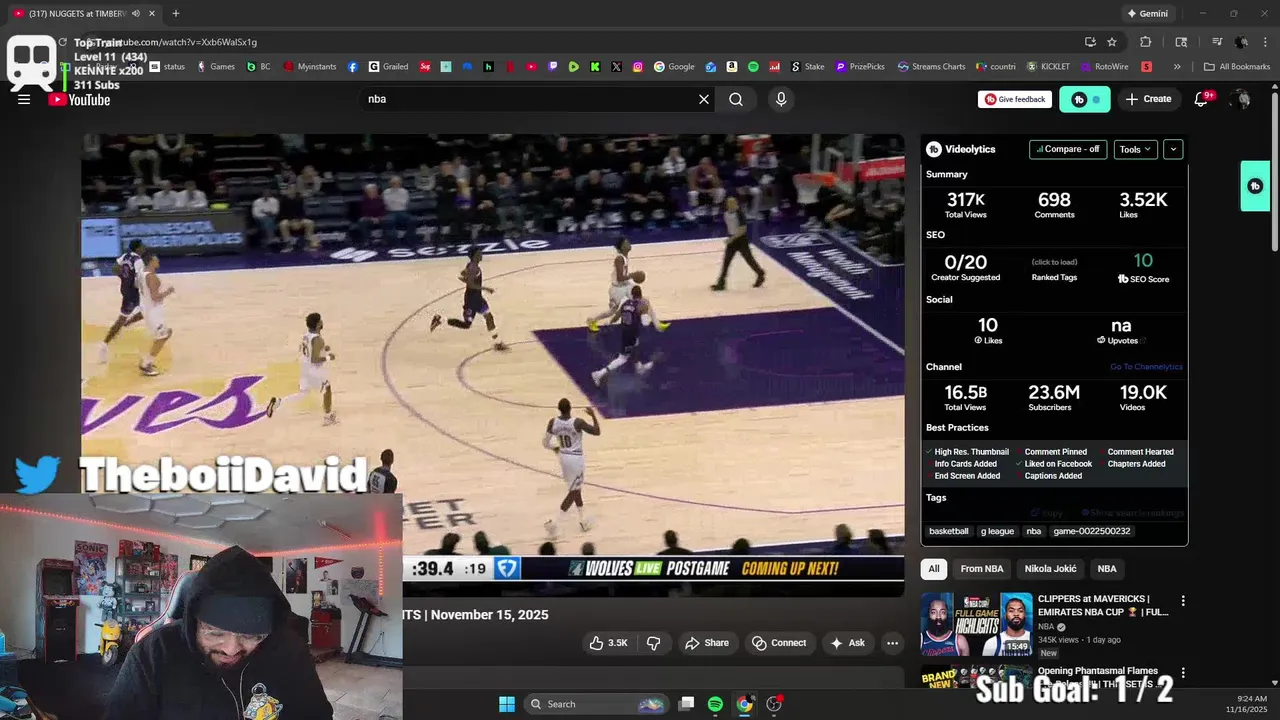Image resolution: width=1280 pixels, height=720 pixels.
Task: Mute the Nuggets at Timberwolves tab audio
Action: click(x=136, y=14)
